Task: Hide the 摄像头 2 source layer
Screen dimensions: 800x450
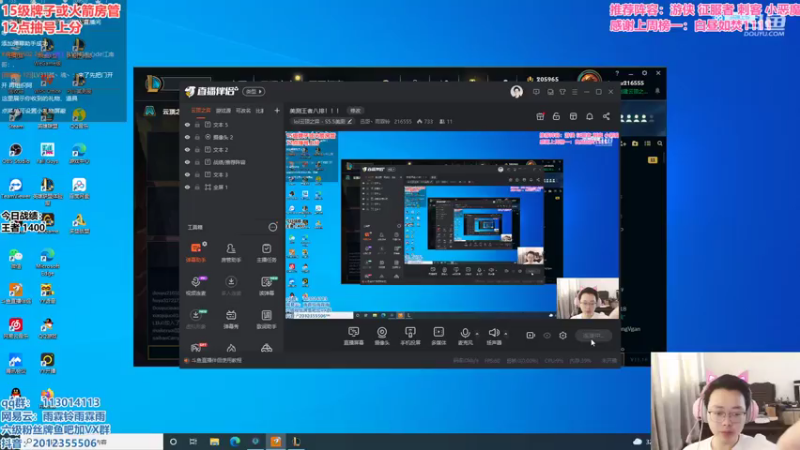Action: (x=187, y=137)
